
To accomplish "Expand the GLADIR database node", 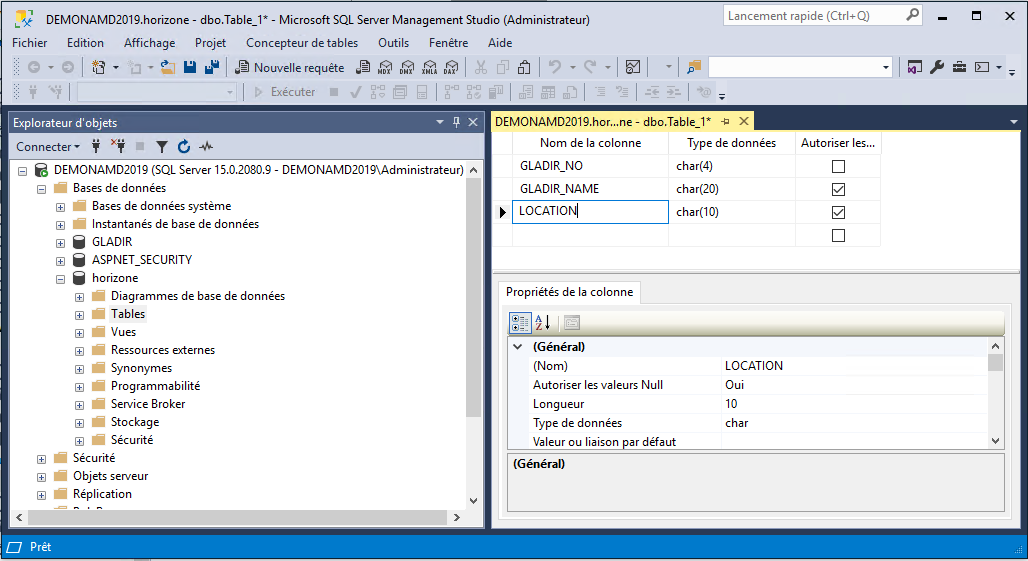I will [61, 242].
